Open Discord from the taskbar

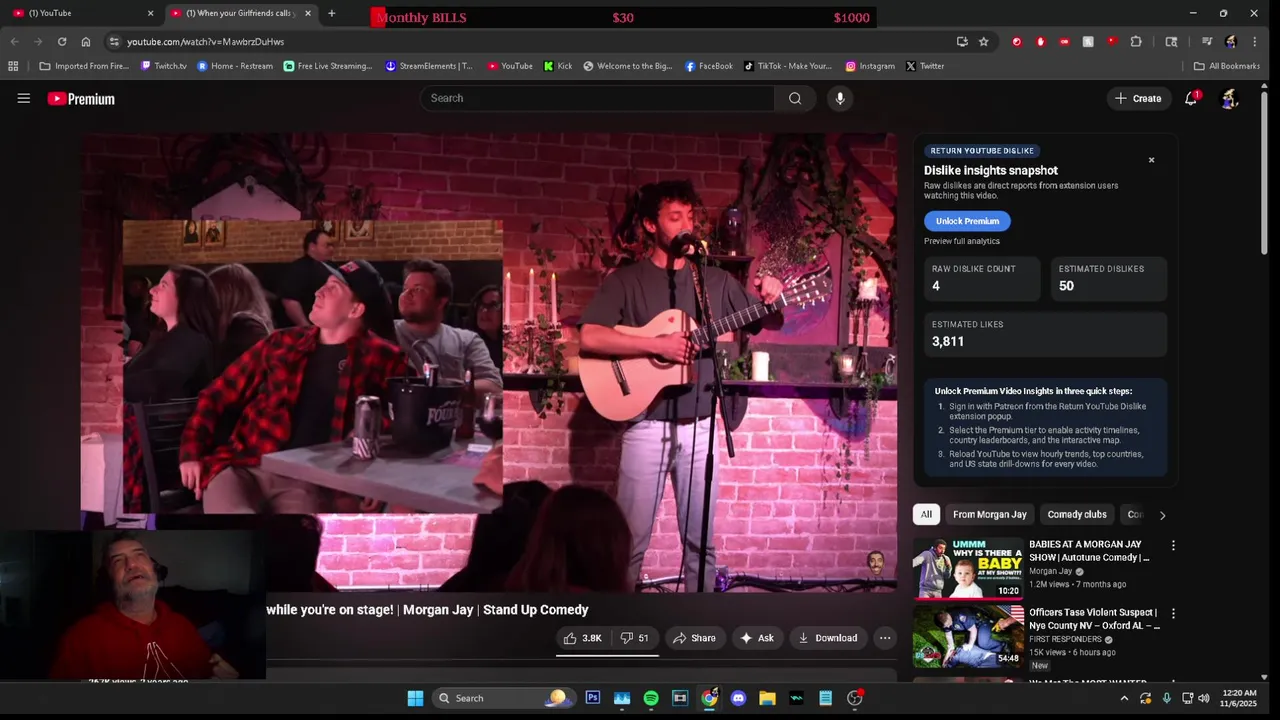point(738,698)
